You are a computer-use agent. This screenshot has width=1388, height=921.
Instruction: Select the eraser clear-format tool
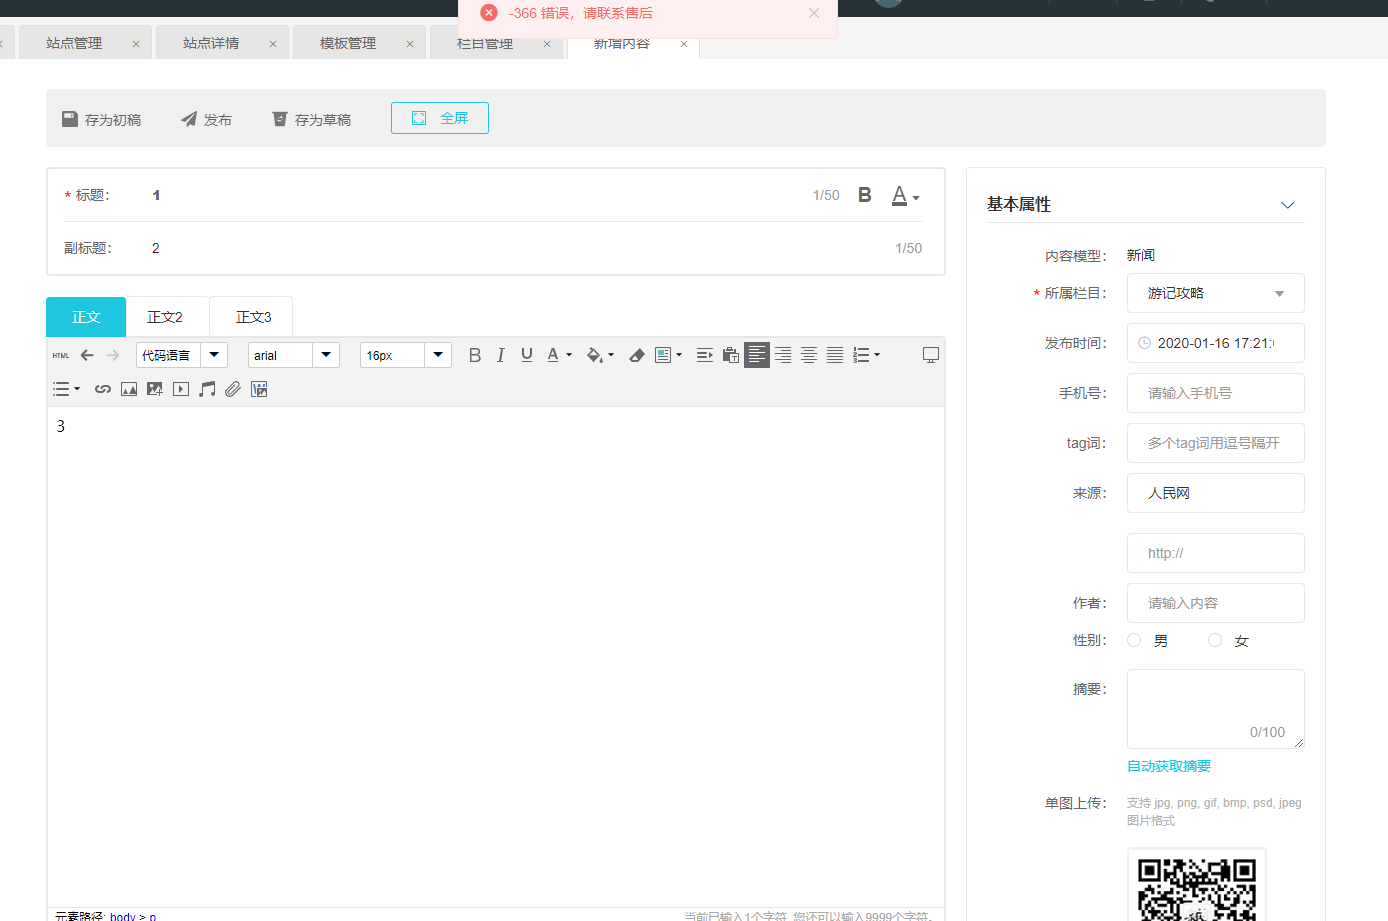636,355
